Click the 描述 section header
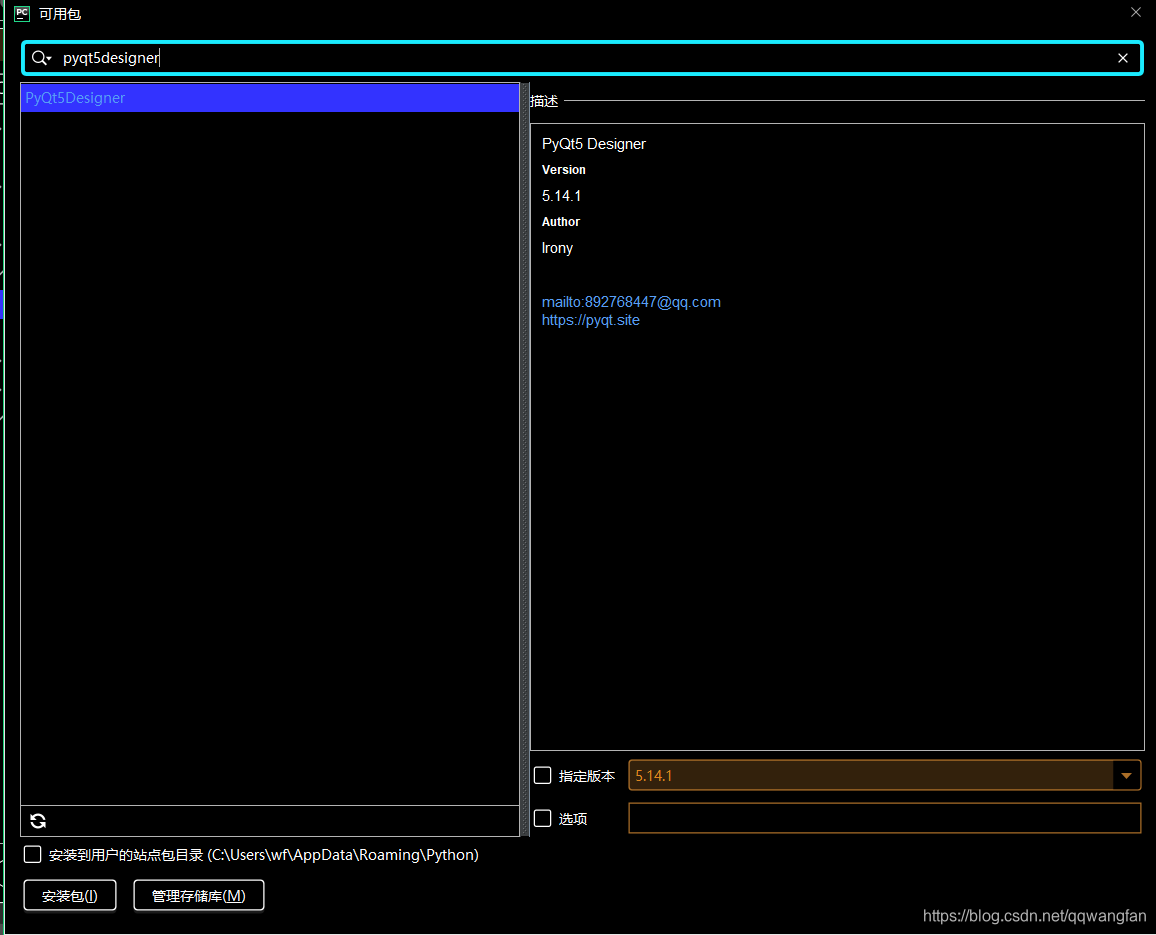Image resolution: width=1156 pixels, height=935 pixels. [543, 100]
